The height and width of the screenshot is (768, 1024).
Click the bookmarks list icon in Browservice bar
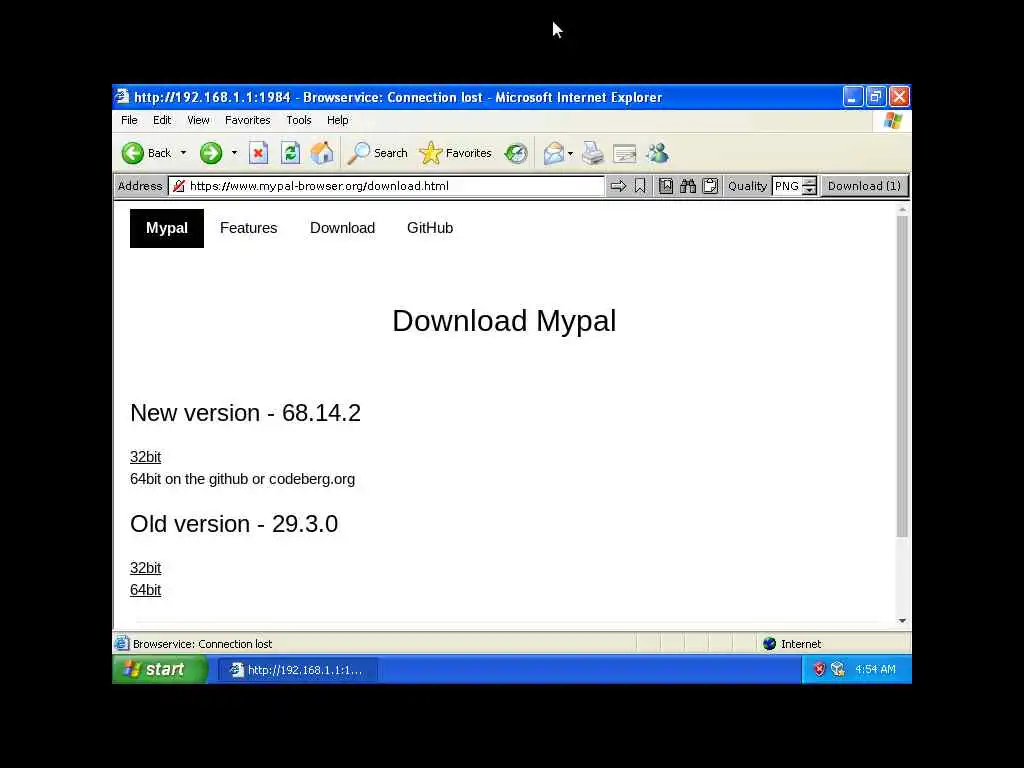(x=665, y=186)
